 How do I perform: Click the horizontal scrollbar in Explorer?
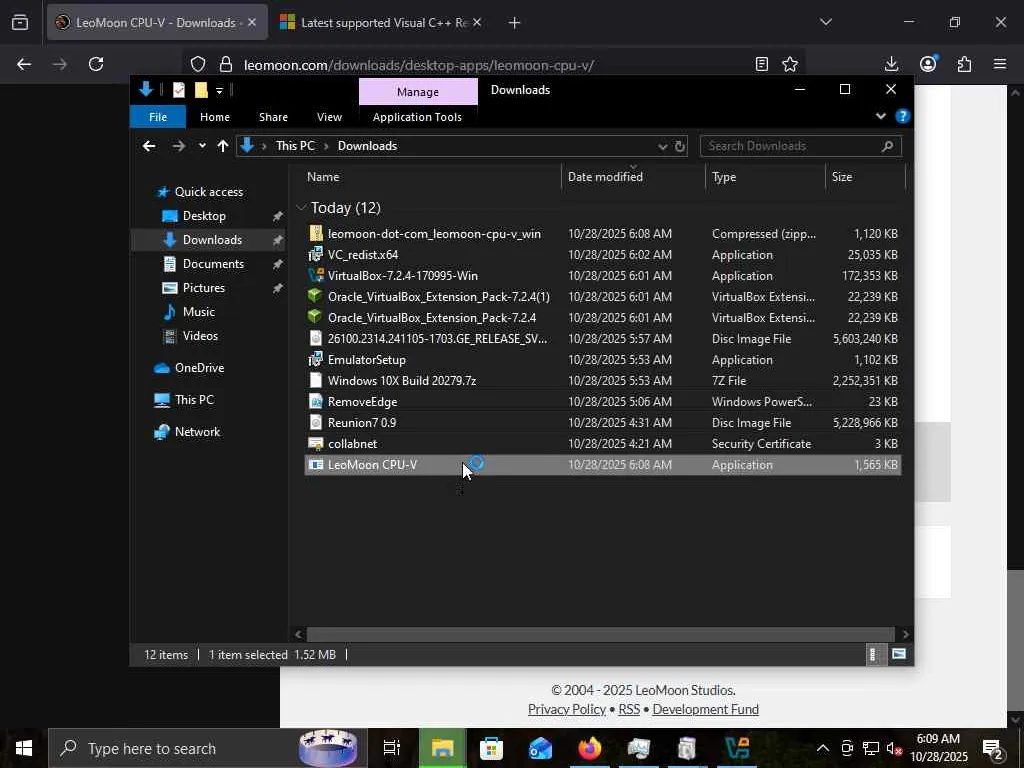click(x=600, y=634)
